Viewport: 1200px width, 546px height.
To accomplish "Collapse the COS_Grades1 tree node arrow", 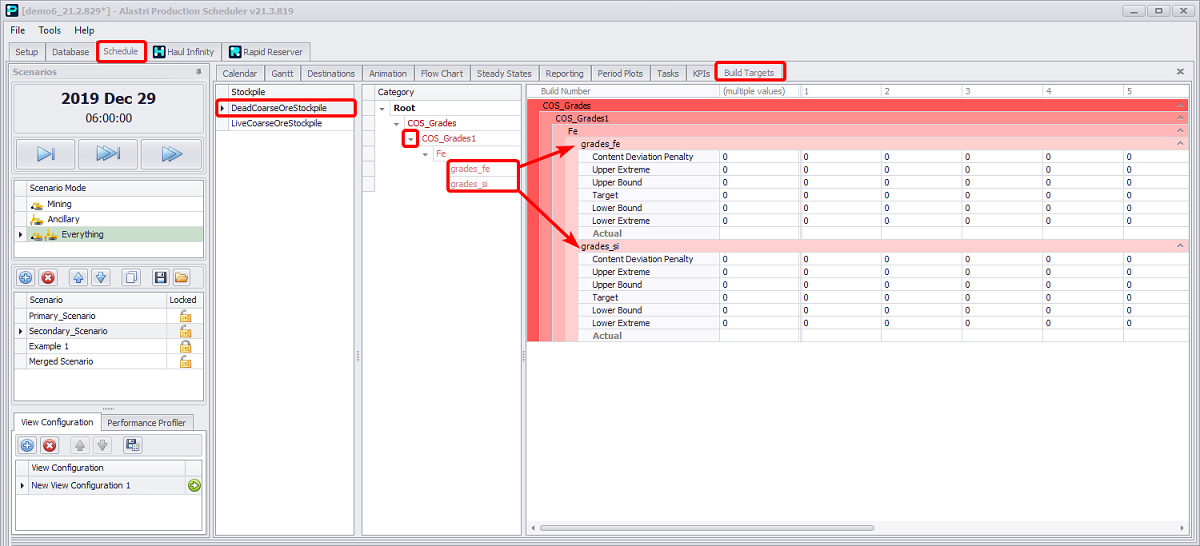I will coord(410,139).
